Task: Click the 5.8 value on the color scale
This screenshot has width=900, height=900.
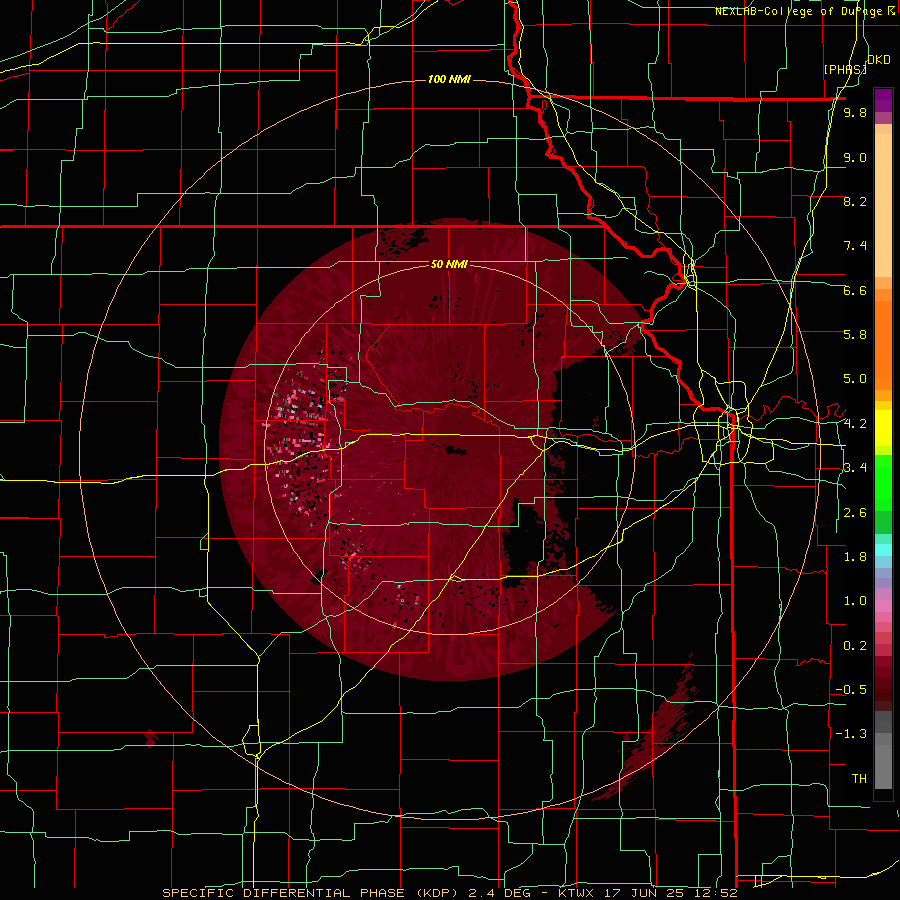Action: coord(855,335)
